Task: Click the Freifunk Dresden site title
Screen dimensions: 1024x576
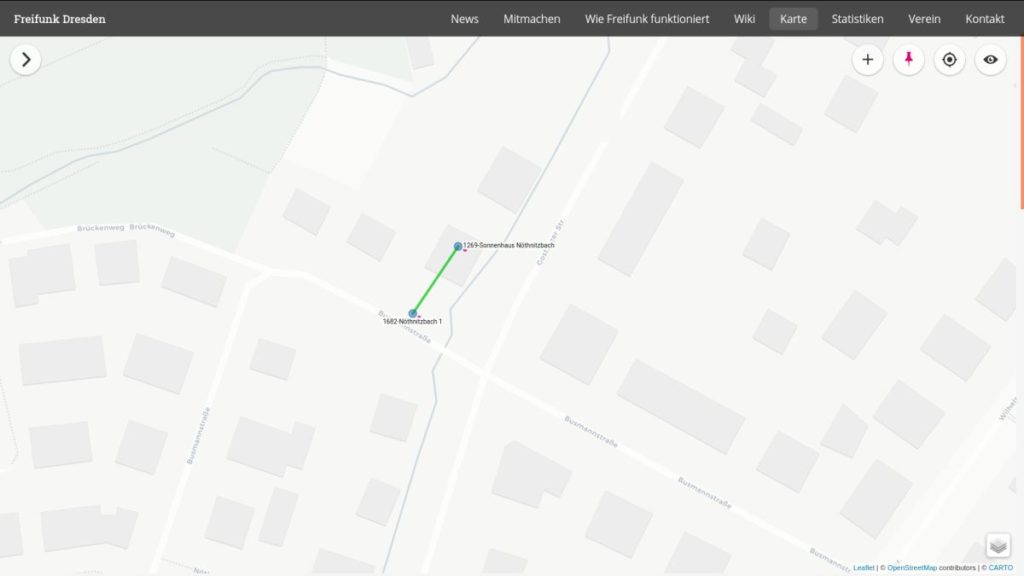Action: 60,19
